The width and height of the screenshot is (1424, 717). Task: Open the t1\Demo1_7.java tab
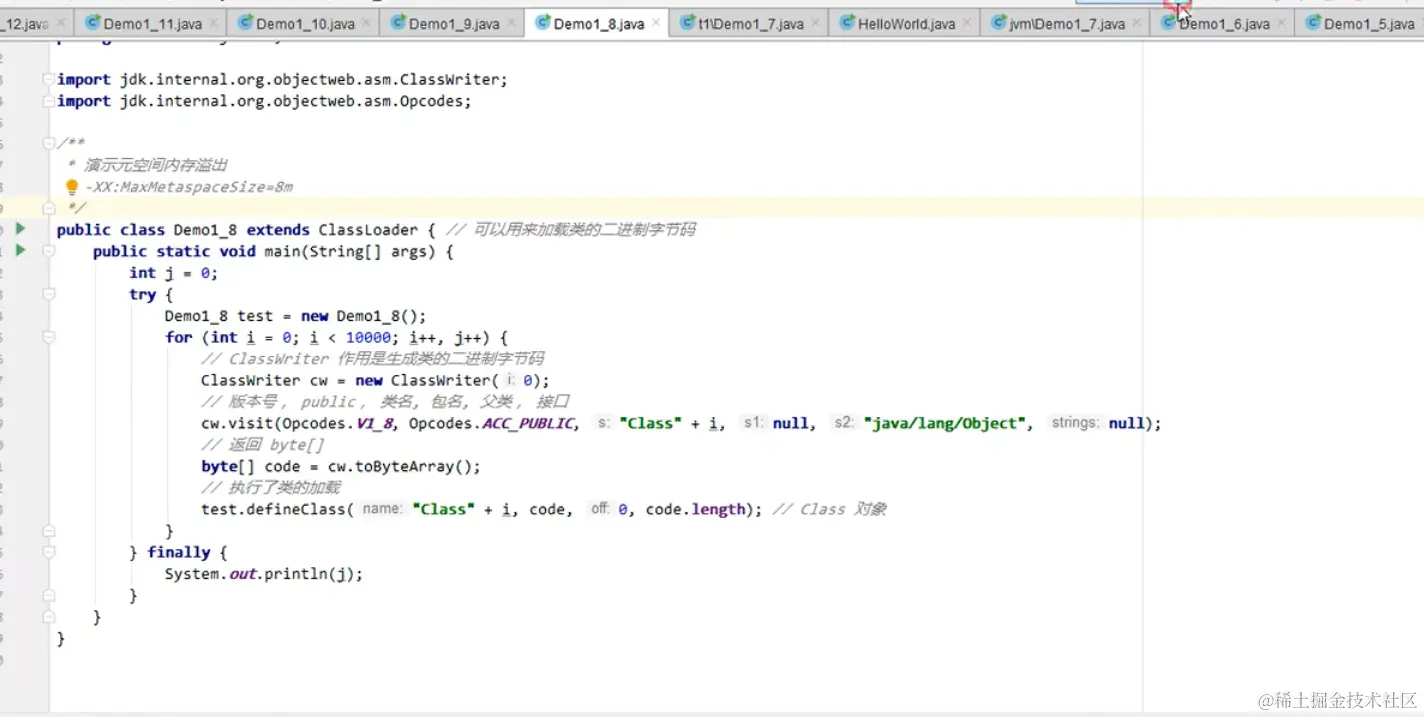coord(750,23)
